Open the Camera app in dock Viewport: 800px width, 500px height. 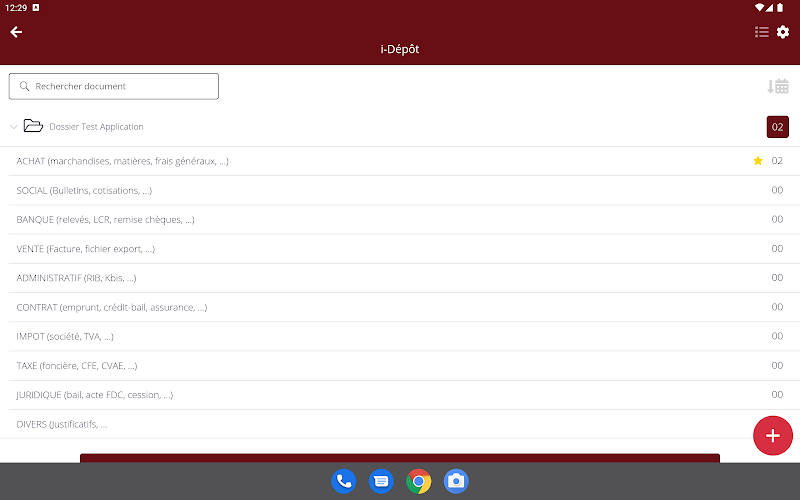456,481
